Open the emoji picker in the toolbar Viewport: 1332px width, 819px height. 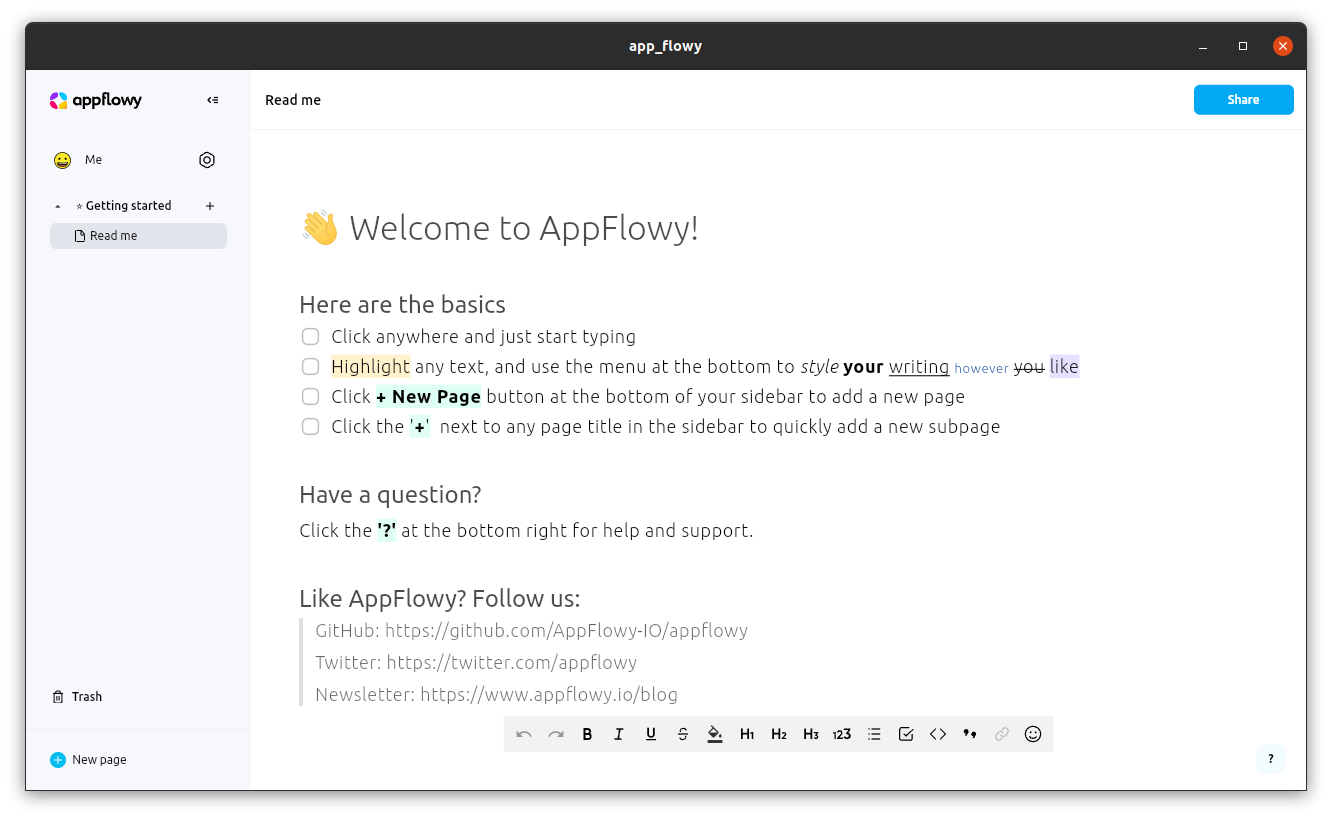[x=1033, y=733]
